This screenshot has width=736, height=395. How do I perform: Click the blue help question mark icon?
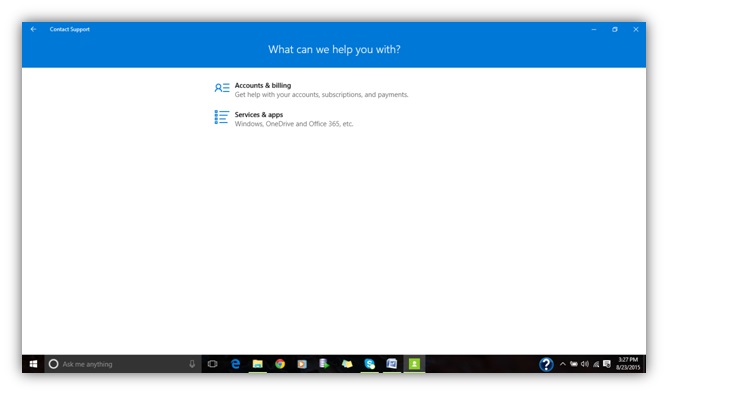[x=546, y=364]
